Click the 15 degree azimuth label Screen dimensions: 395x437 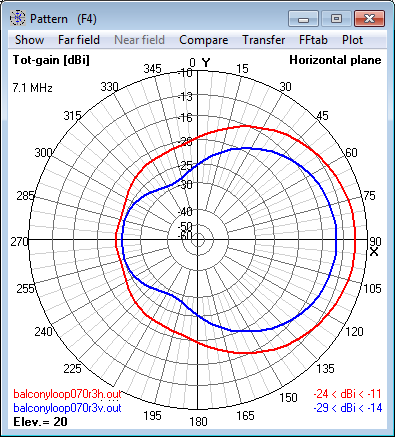242,69
